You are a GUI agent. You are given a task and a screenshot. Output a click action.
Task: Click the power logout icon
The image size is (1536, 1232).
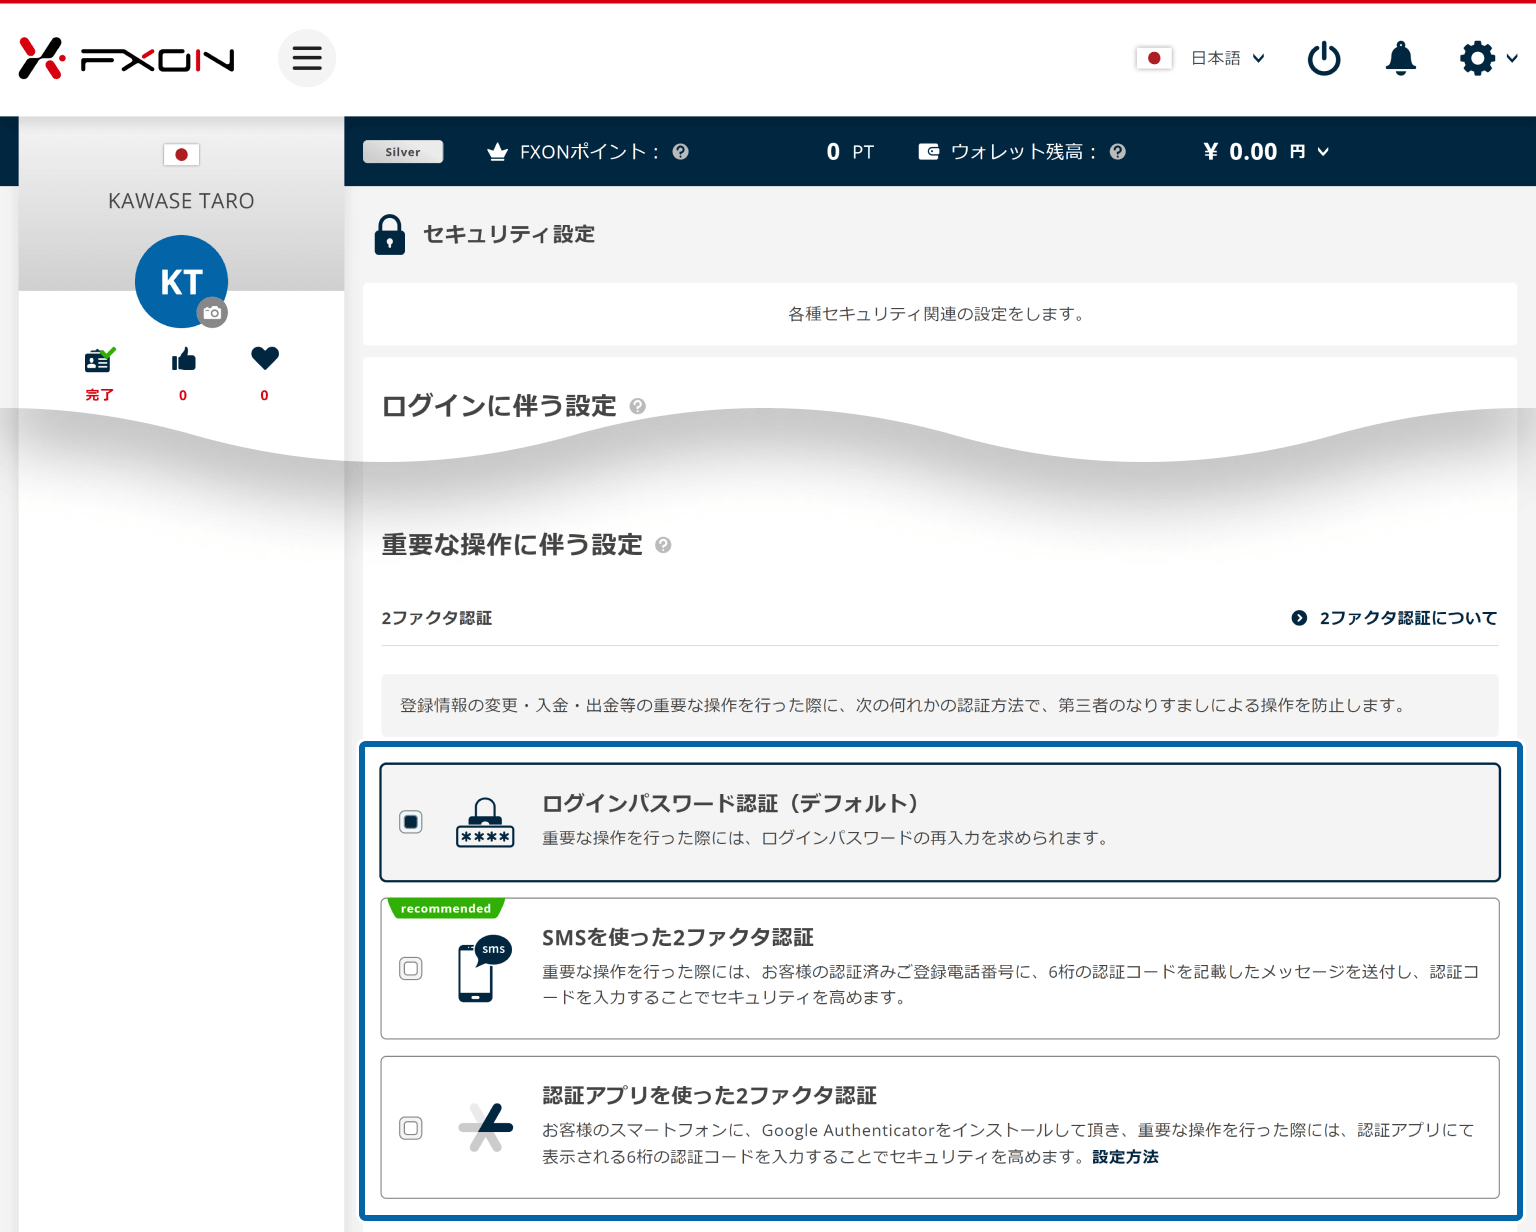pyautogui.click(x=1324, y=58)
